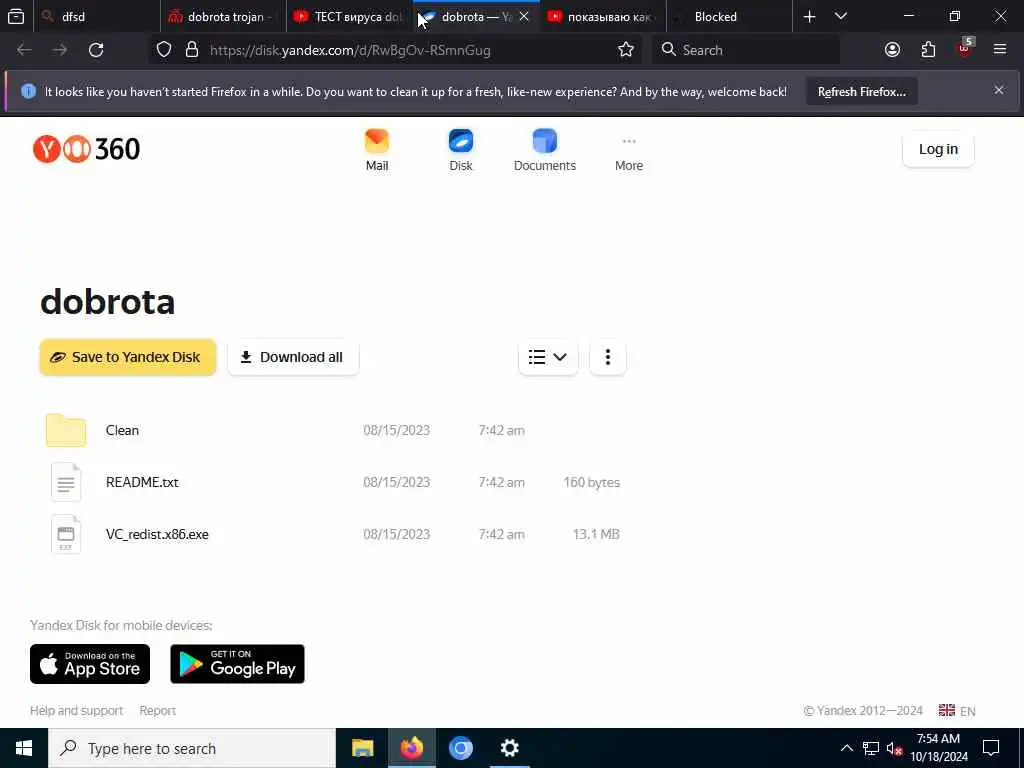This screenshot has height=768, width=1024.
Task: Open Firefox tracking protection shield
Action: [x=164, y=50]
